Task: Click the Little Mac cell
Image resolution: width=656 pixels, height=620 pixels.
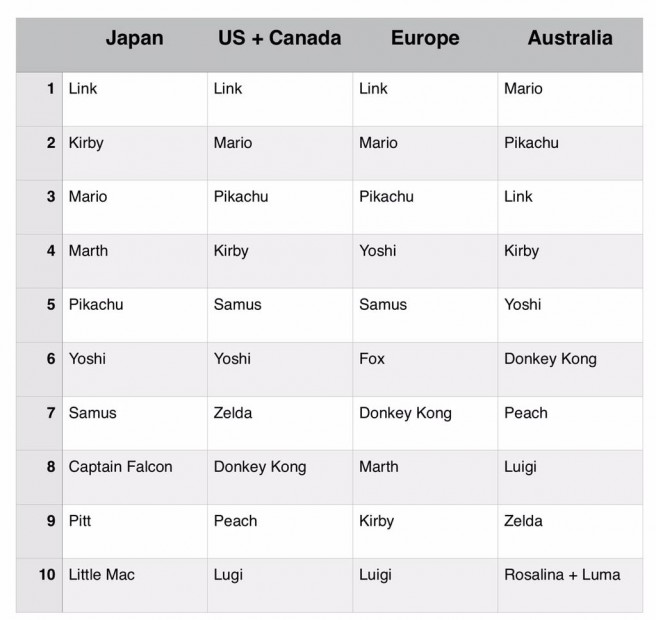Action: coord(101,575)
